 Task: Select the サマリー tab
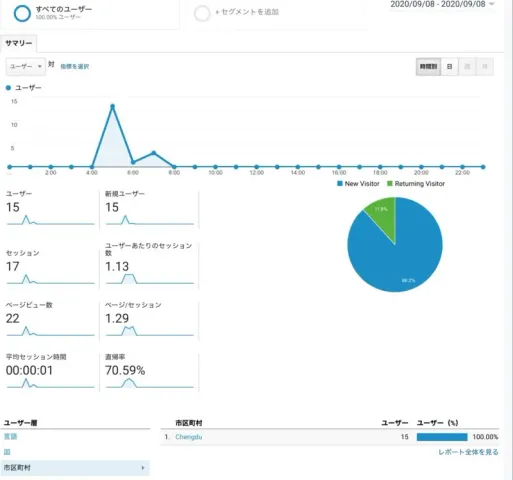pos(19,43)
